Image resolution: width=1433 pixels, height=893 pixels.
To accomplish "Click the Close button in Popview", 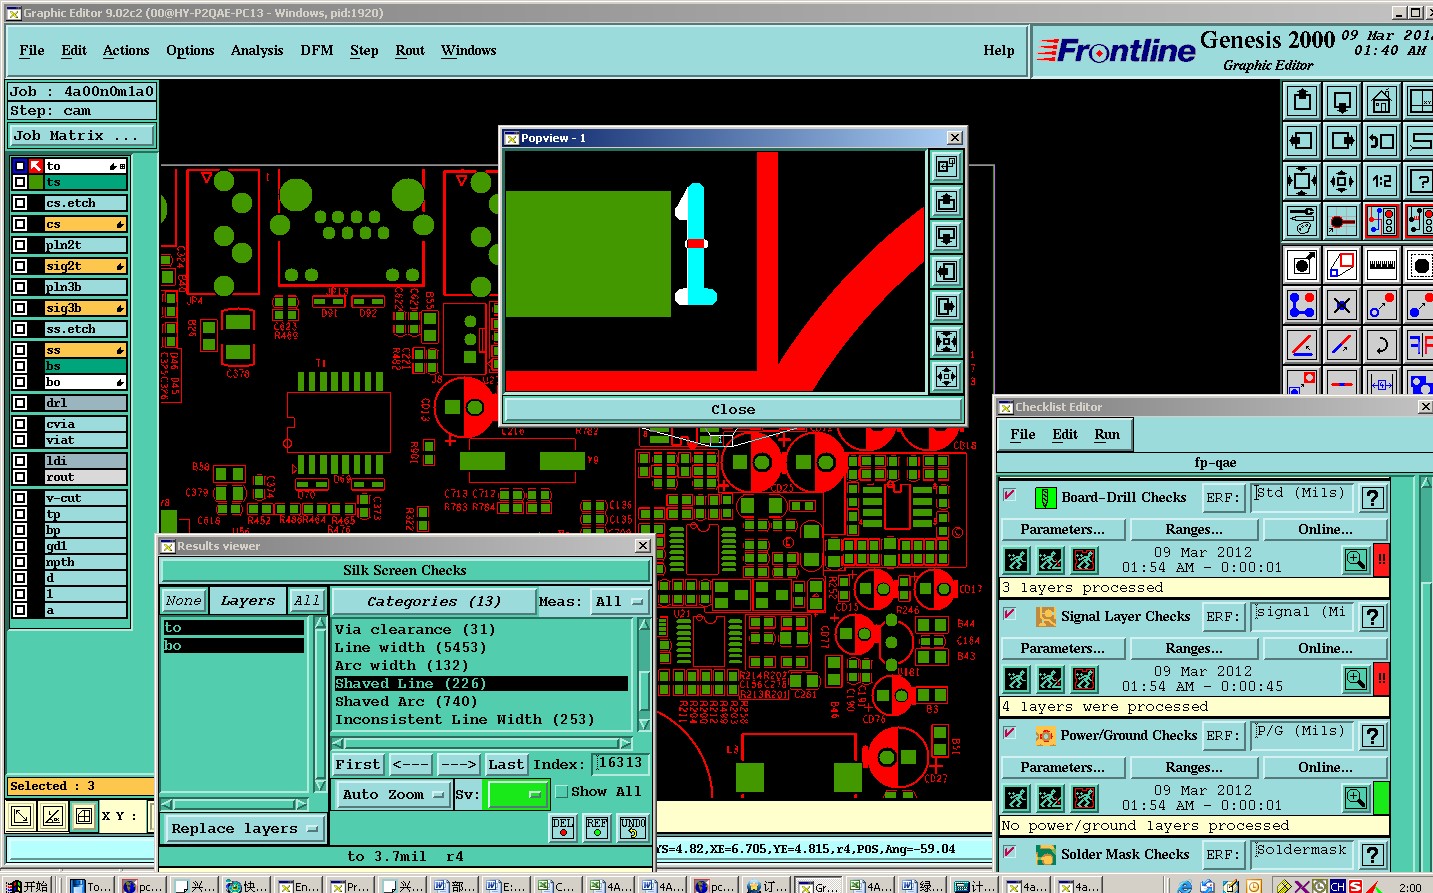I will (733, 409).
